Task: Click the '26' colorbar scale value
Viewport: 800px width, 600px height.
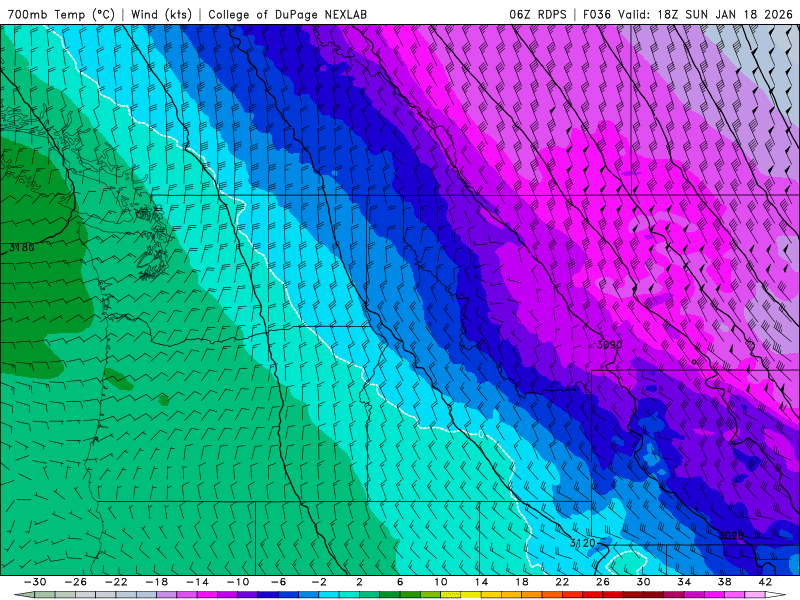Action: point(603,582)
